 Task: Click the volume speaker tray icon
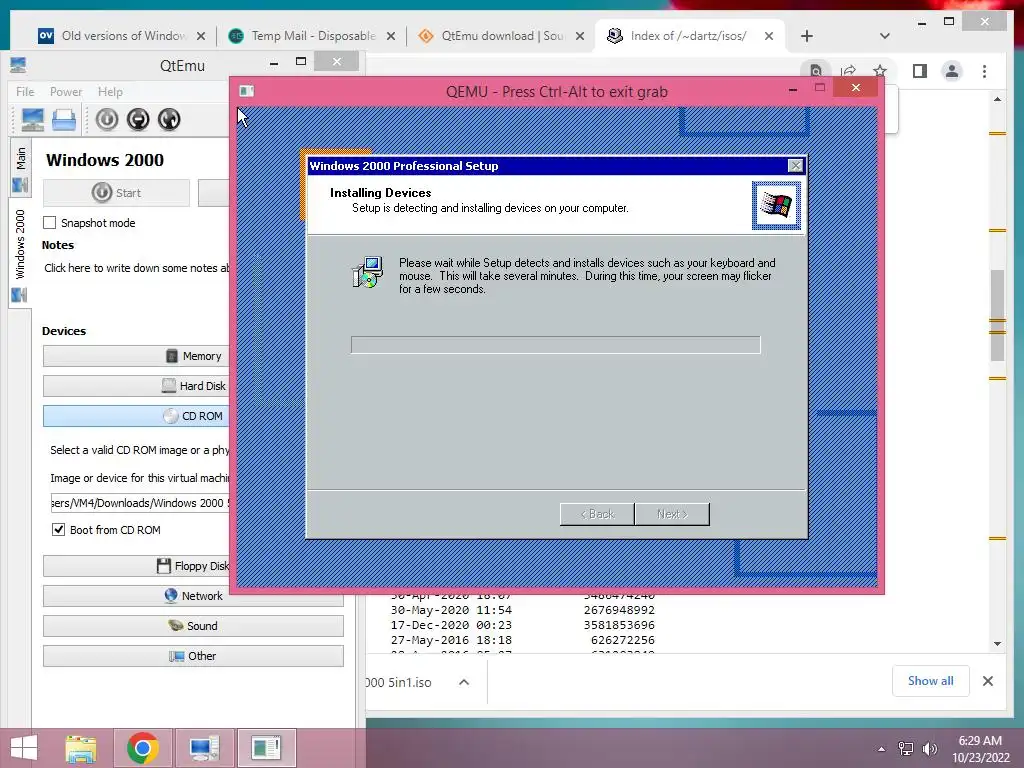click(x=930, y=749)
